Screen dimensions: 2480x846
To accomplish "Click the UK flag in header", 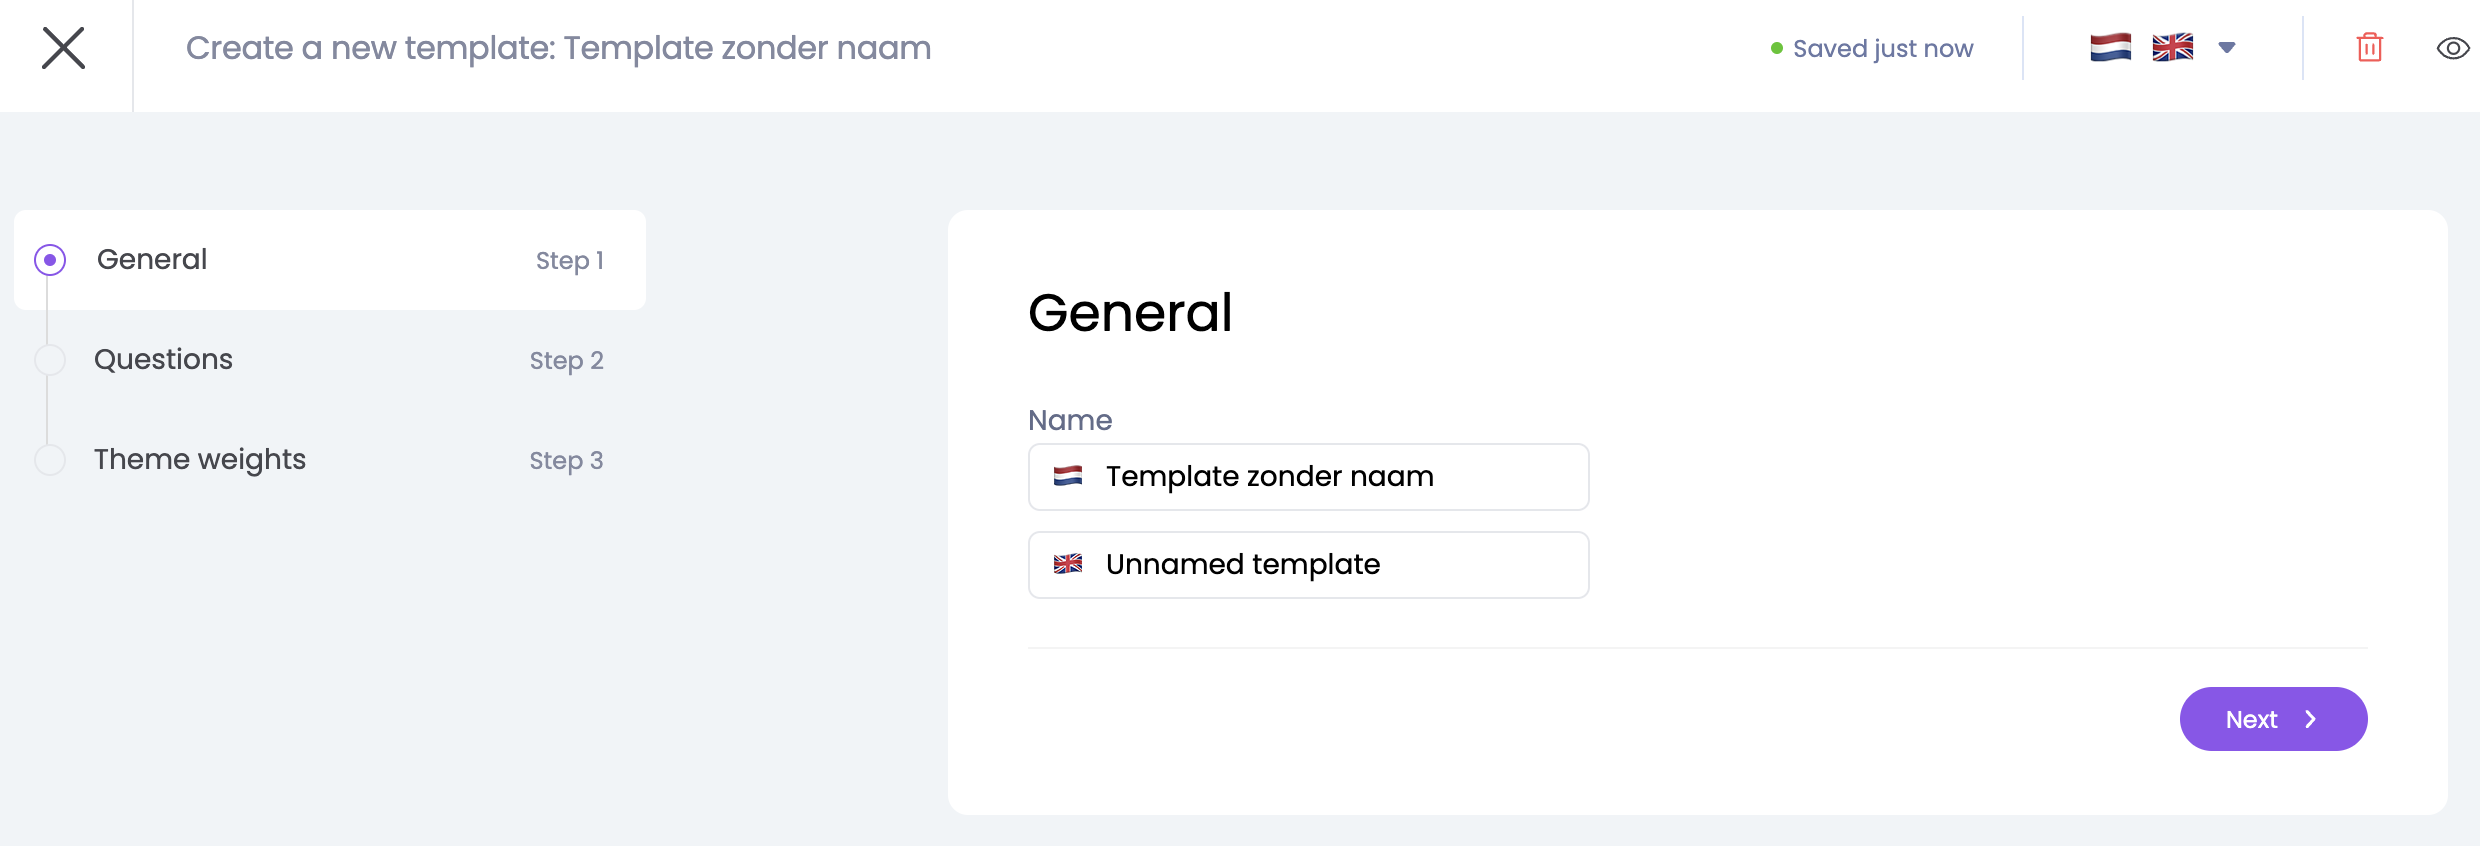I will click(2172, 47).
